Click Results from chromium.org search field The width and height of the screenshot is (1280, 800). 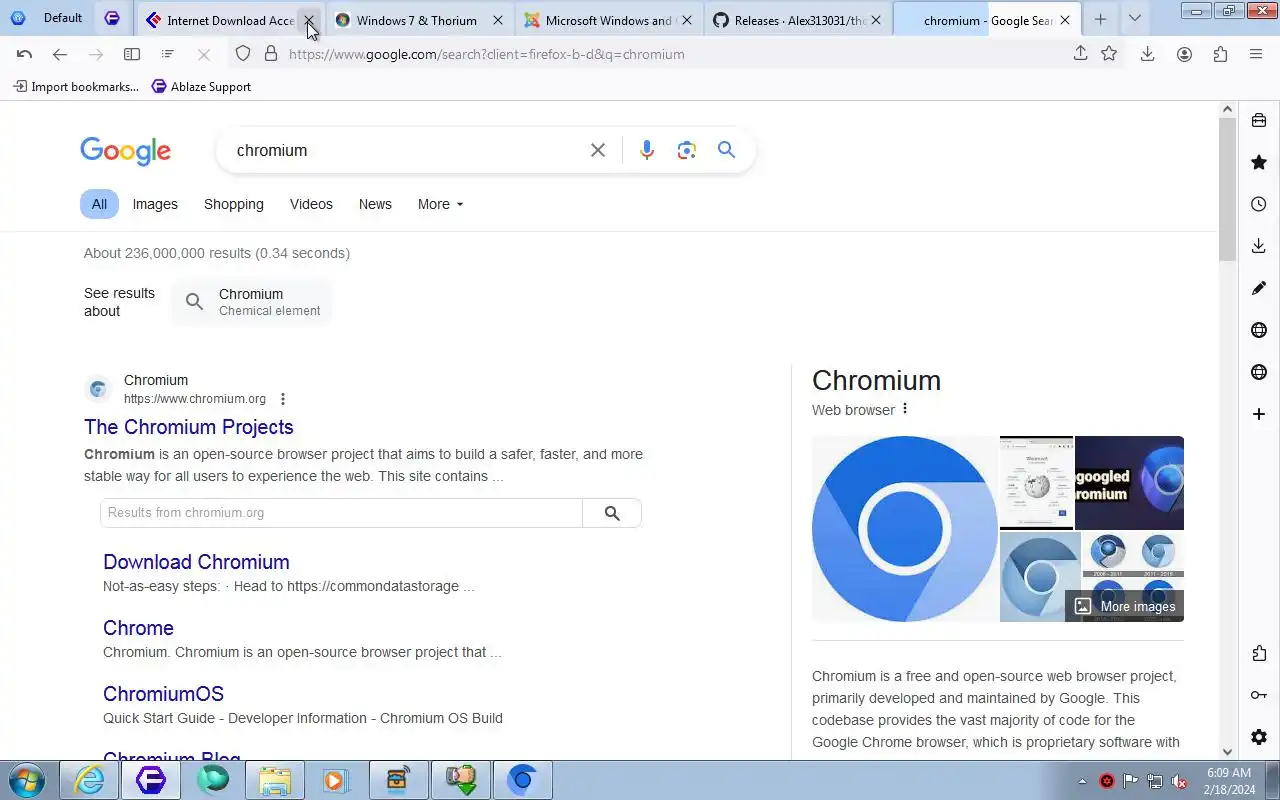pos(341,513)
